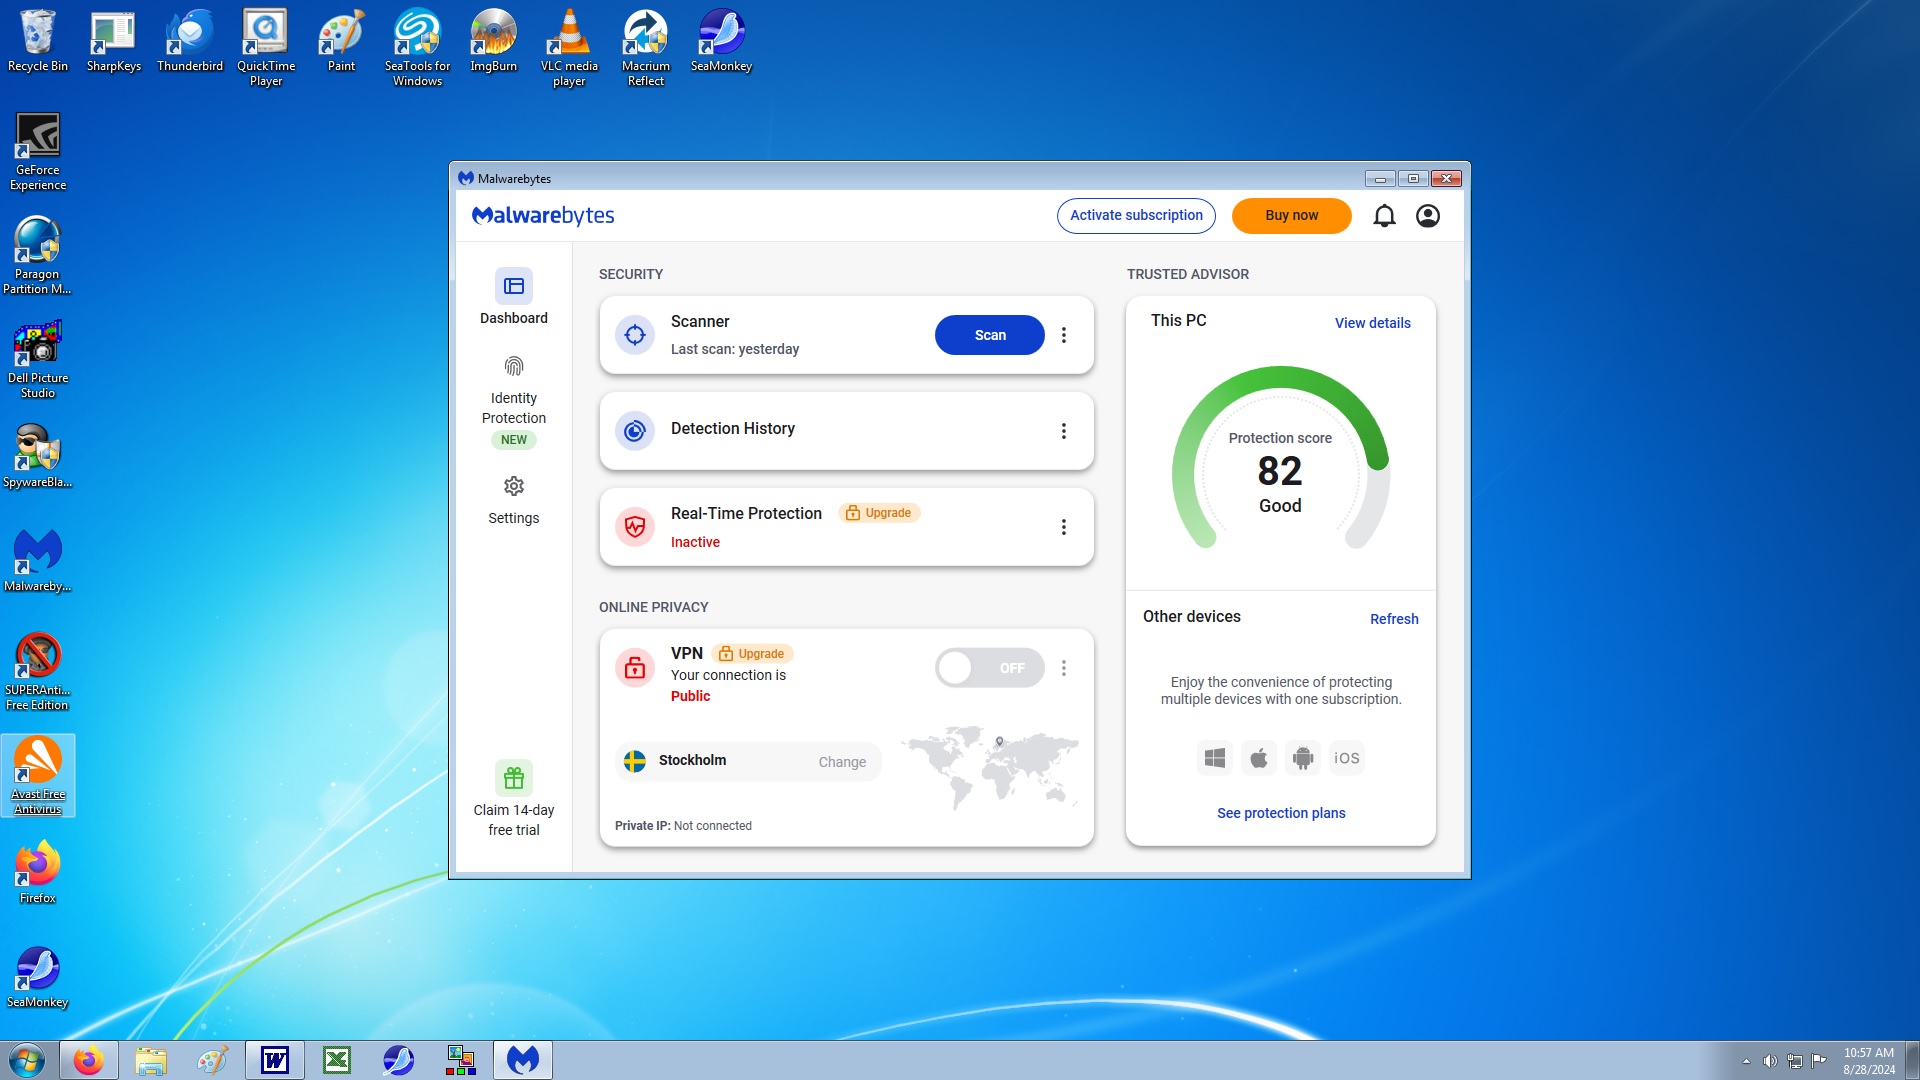Open VPN more options menu
This screenshot has width=1920, height=1080.
1064,668
